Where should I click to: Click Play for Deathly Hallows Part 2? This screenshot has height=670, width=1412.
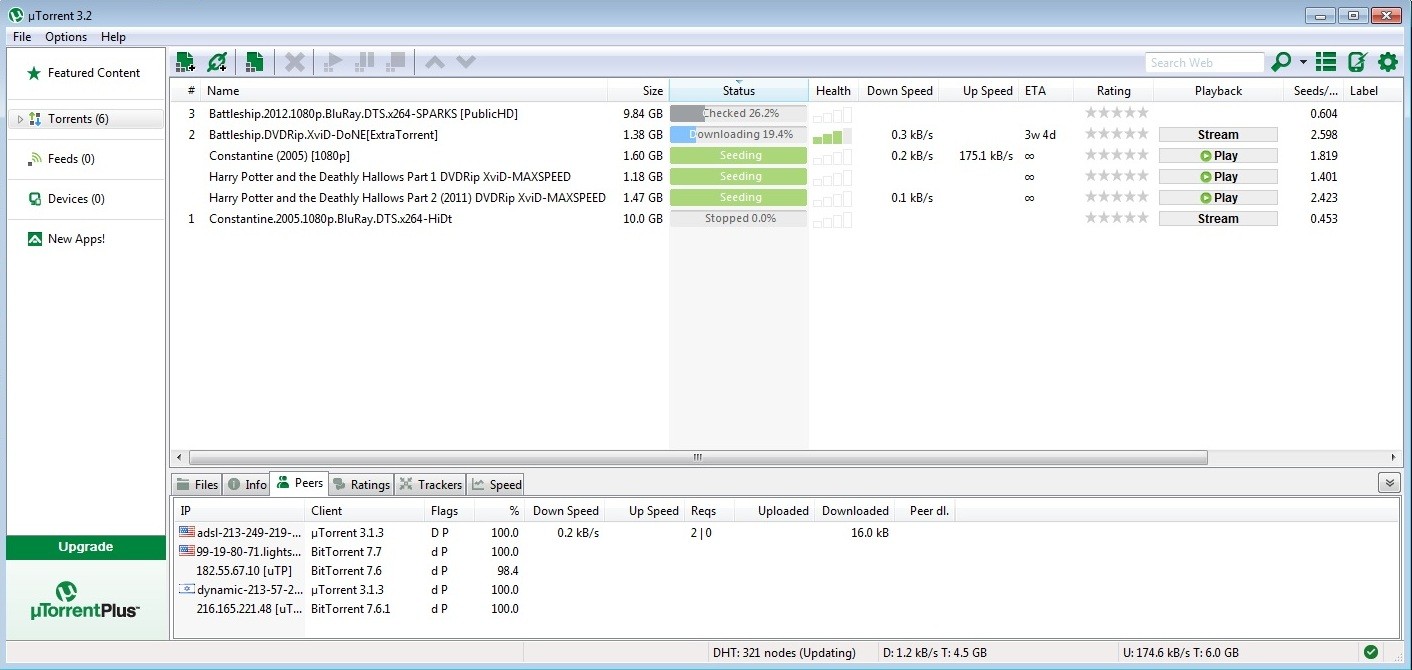point(1218,198)
